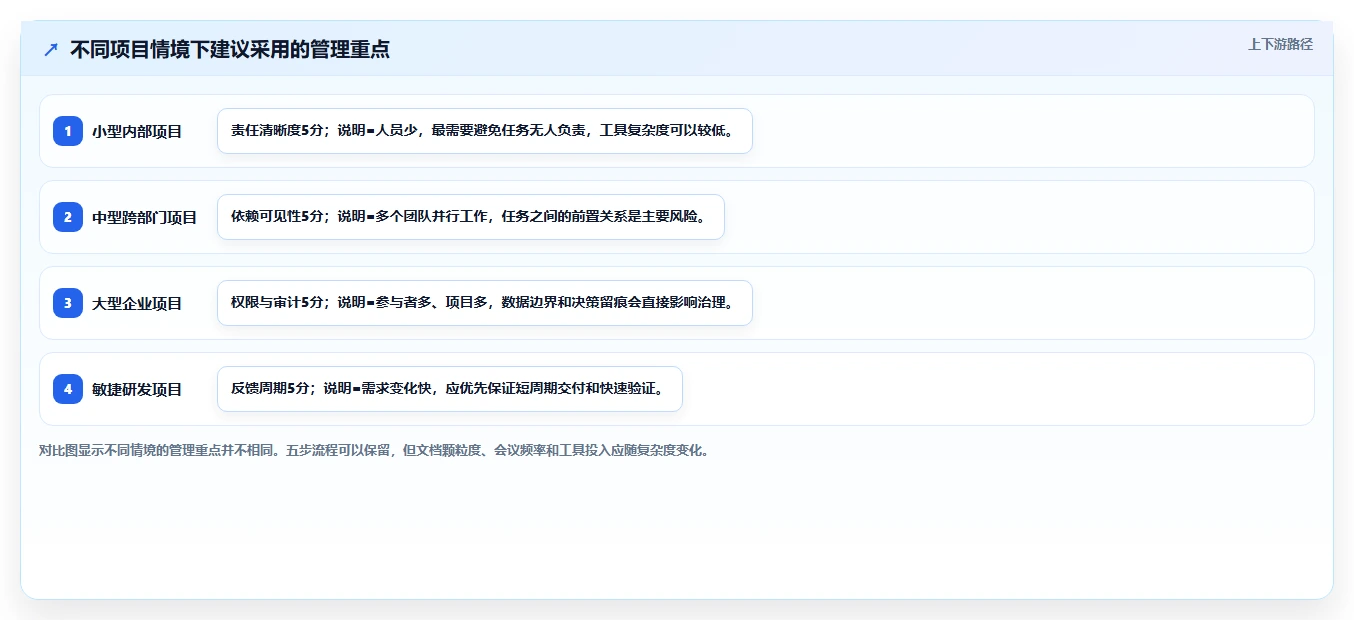
Task: Click the footnote starting with 对比图显示
Action: pyautogui.click(x=374, y=450)
